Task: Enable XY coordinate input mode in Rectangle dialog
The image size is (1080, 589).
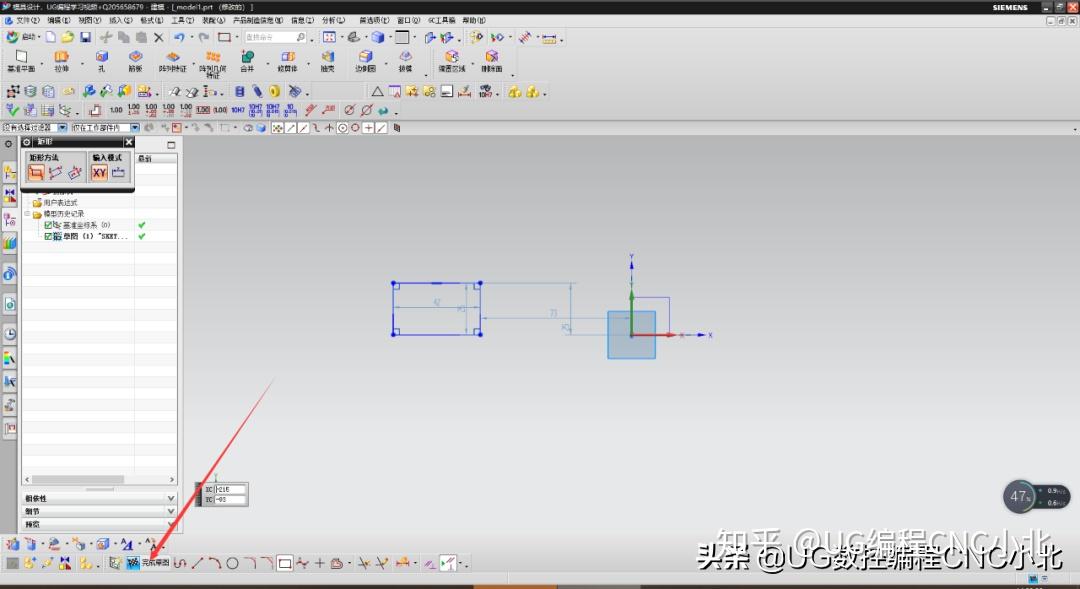Action: (x=99, y=172)
